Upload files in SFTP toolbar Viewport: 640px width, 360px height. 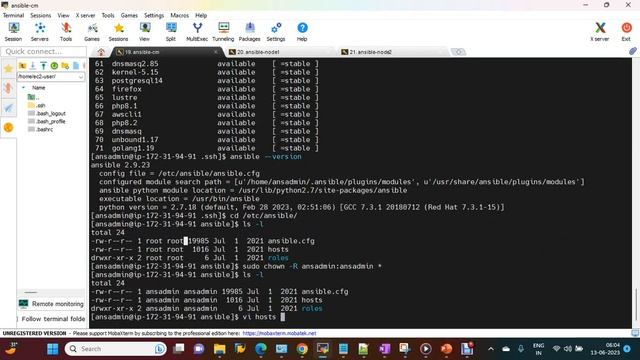pyautogui.click(x=43, y=65)
